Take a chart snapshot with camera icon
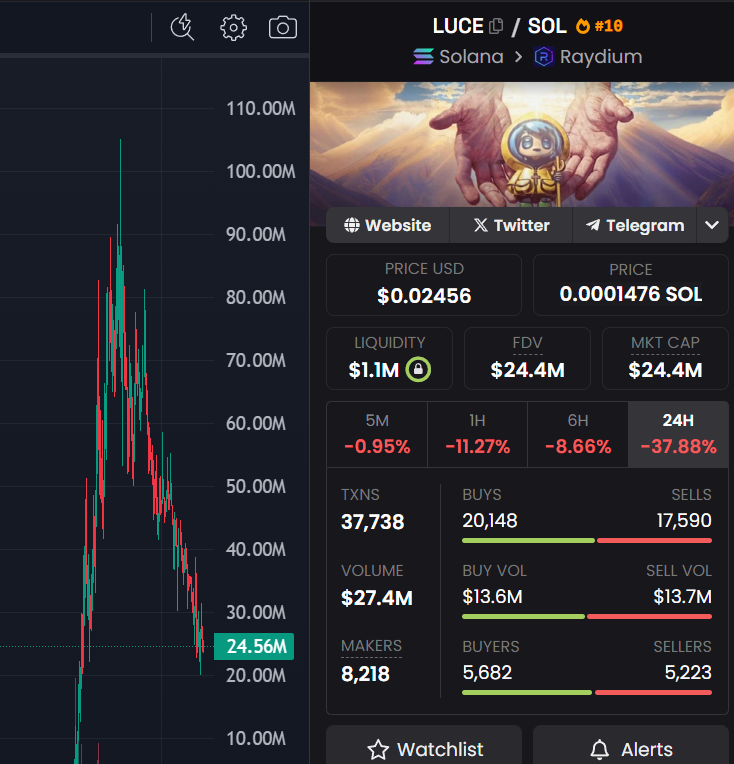Image resolution: width=734 pixels, height=764 pixels. (283, 27)
